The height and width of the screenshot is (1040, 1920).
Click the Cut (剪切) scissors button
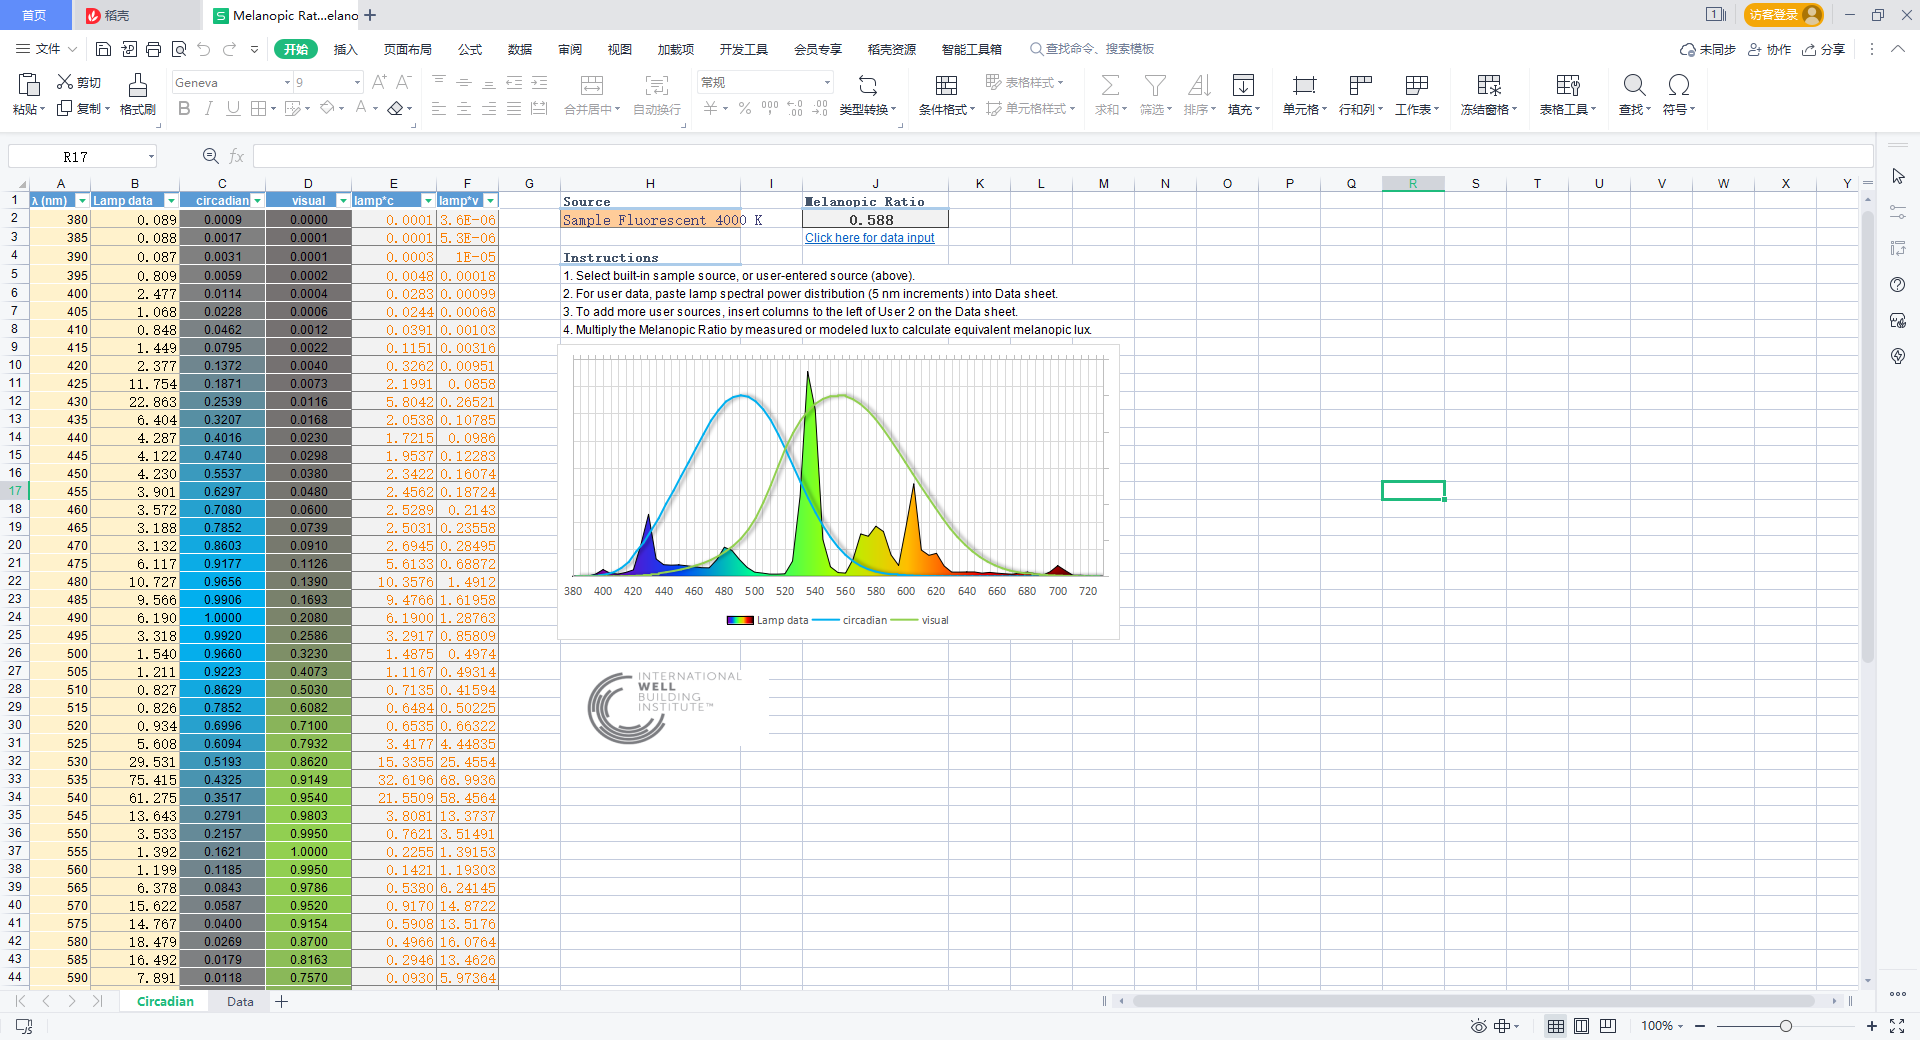click(x=78, y=82)
